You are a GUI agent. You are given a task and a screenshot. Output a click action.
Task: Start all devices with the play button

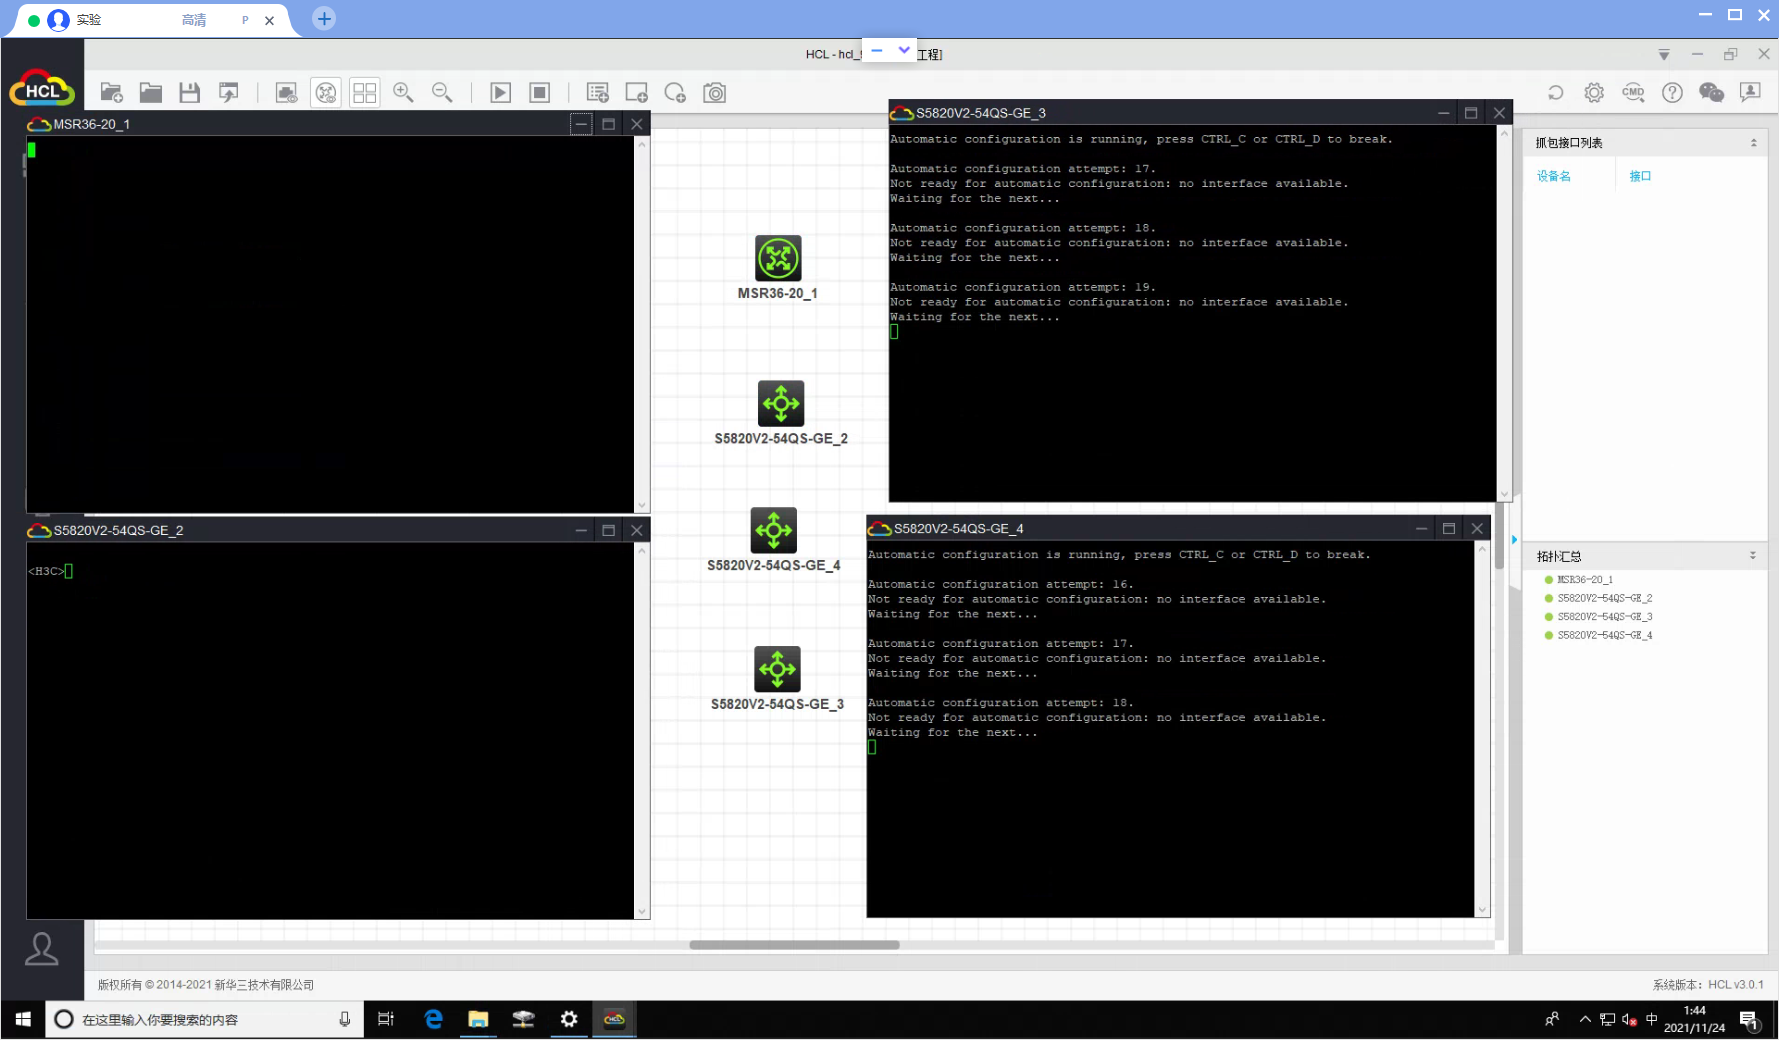coord(500,93)
